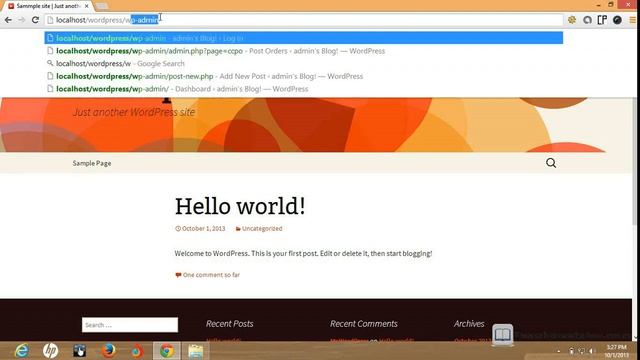Click the site search magnifier icon

tap(551, 163)
